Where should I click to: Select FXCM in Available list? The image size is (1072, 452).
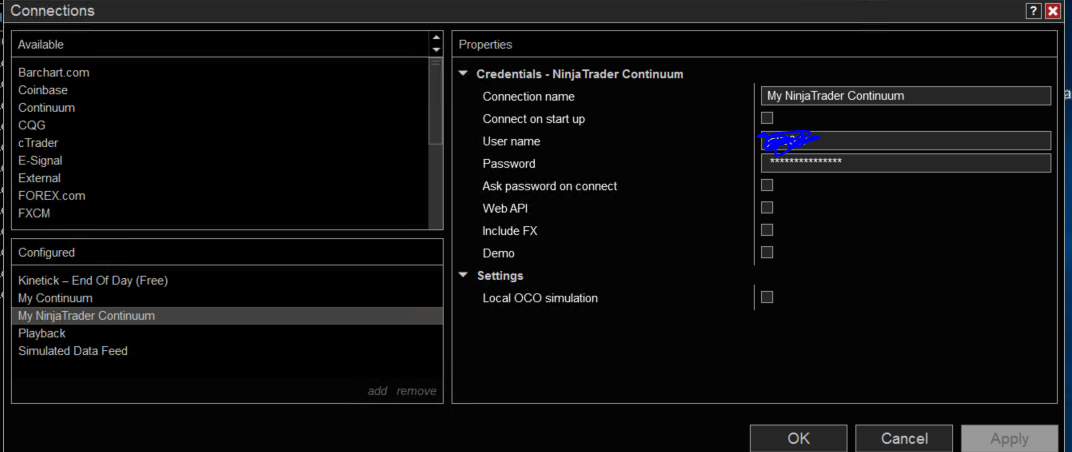pyautogui.click(x=34, y=213)
